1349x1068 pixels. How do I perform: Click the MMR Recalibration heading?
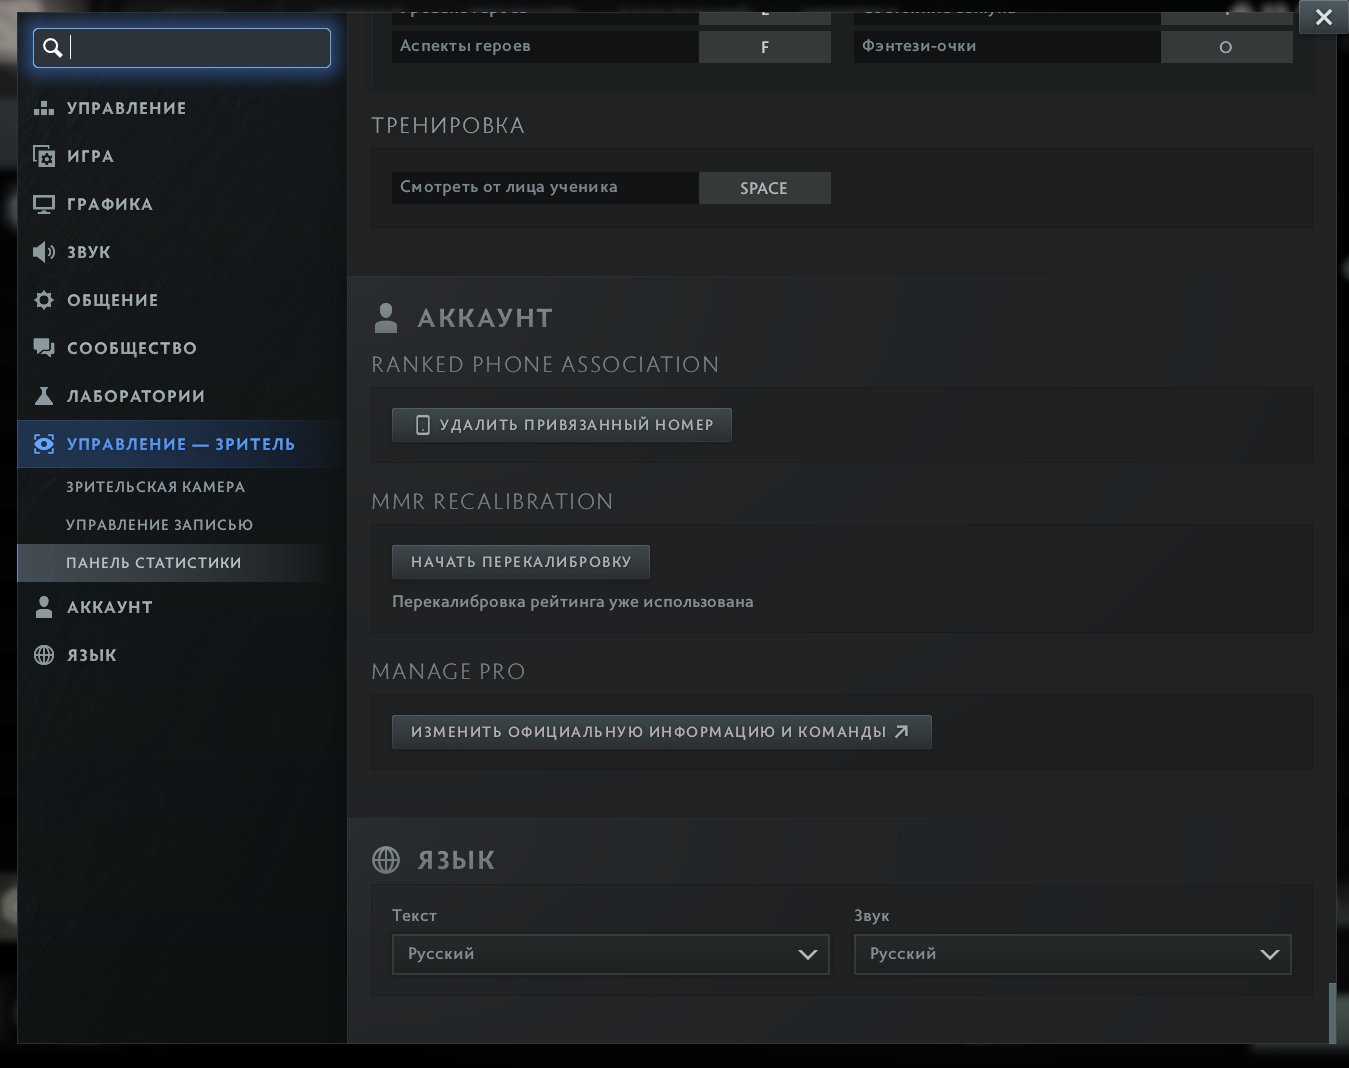492,502
